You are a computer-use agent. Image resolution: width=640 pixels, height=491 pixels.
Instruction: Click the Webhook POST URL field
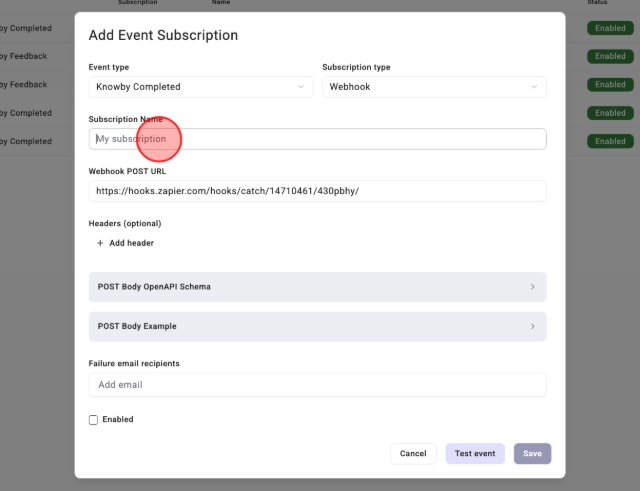click(318, 191)
